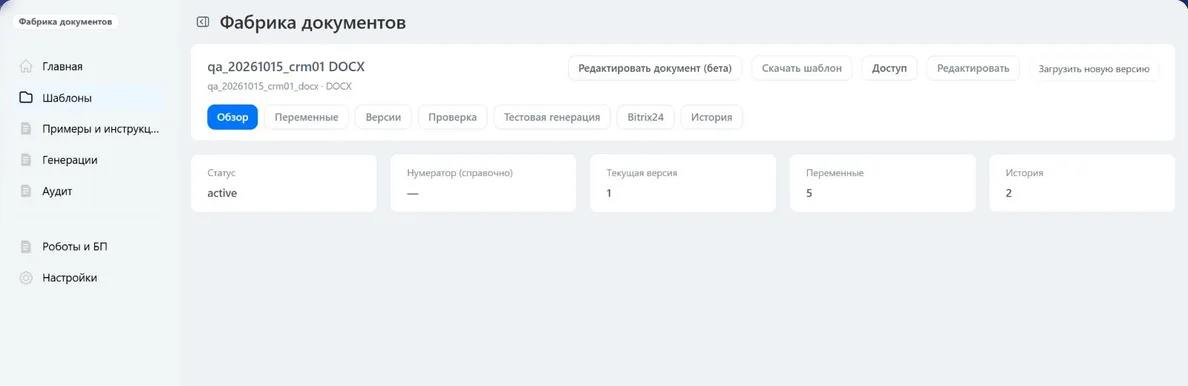The height and width of the screenshot is (386, 1188).
Task: Click Загрузить новую версию button
Action: pyautogui.click(x=1094, y=69)
